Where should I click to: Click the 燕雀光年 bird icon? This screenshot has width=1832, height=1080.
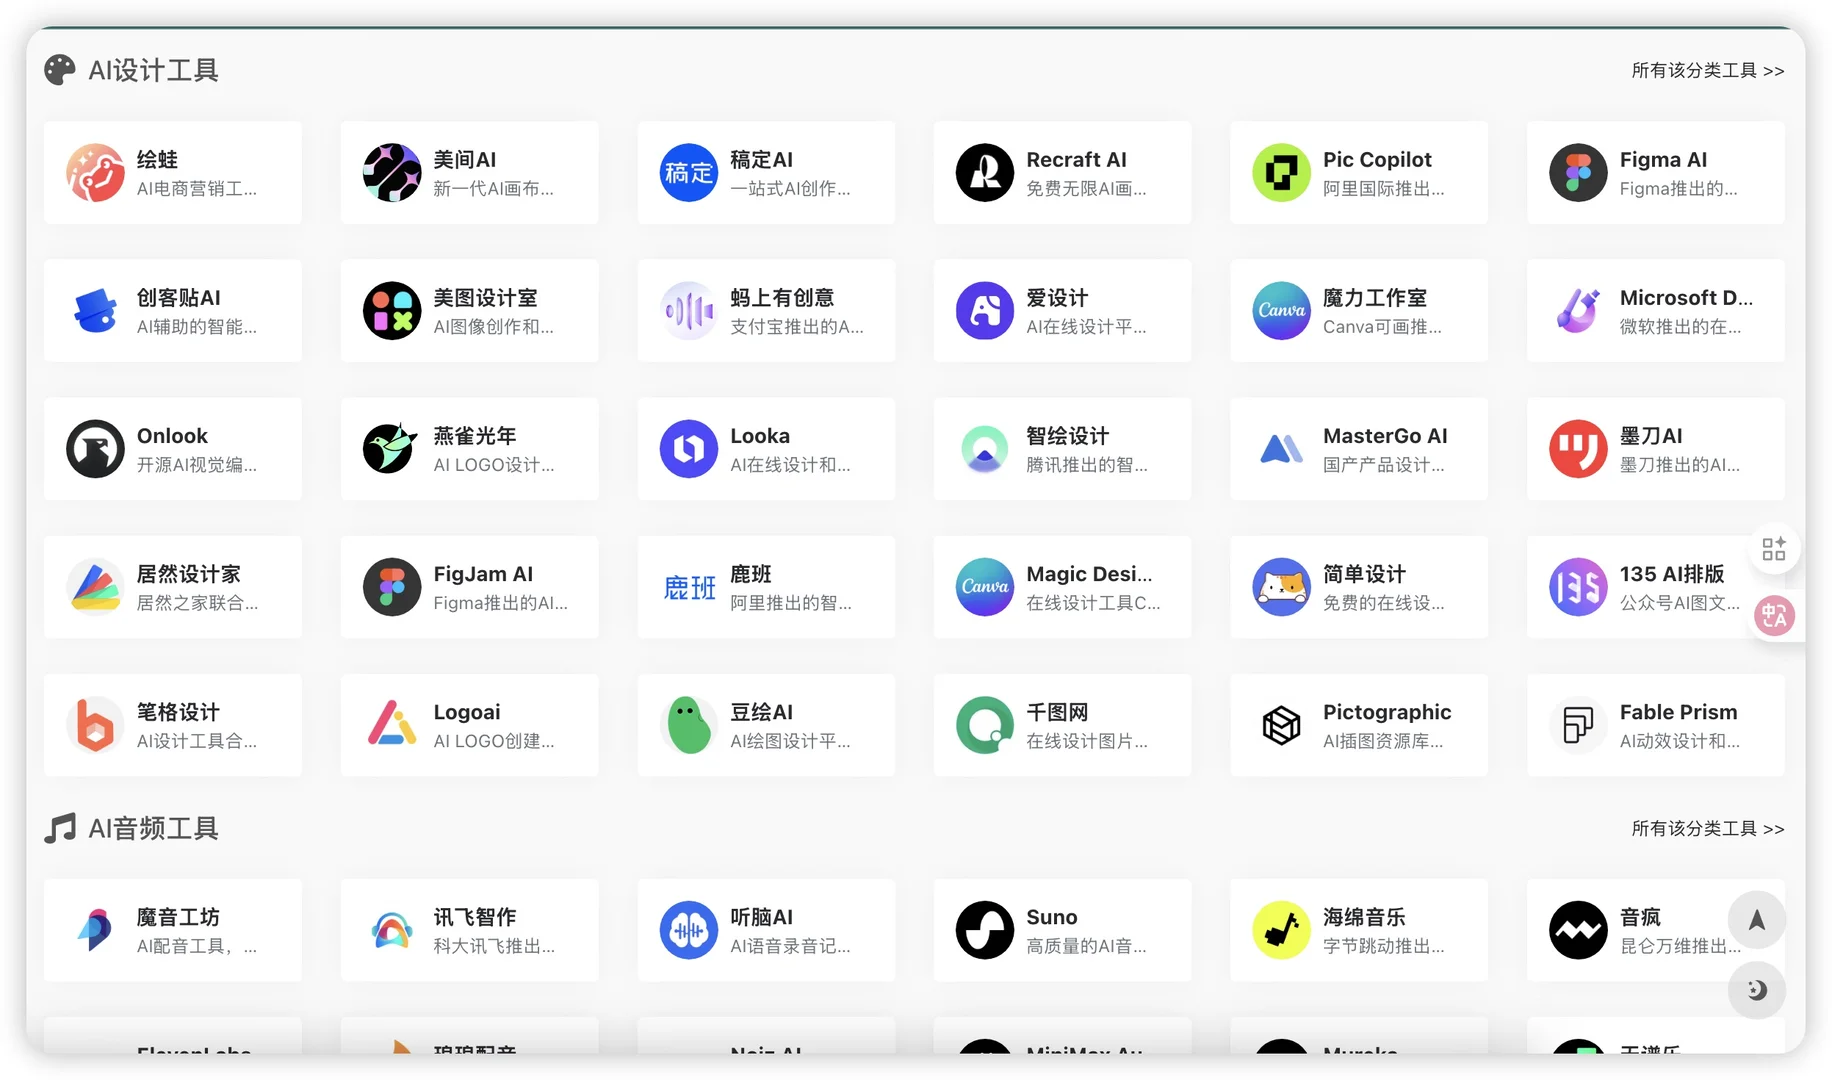[x=392, y=449]
